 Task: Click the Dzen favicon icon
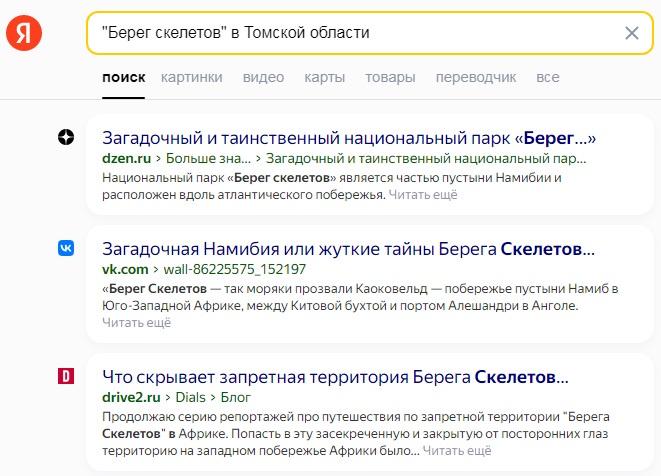tap(66, 137)
